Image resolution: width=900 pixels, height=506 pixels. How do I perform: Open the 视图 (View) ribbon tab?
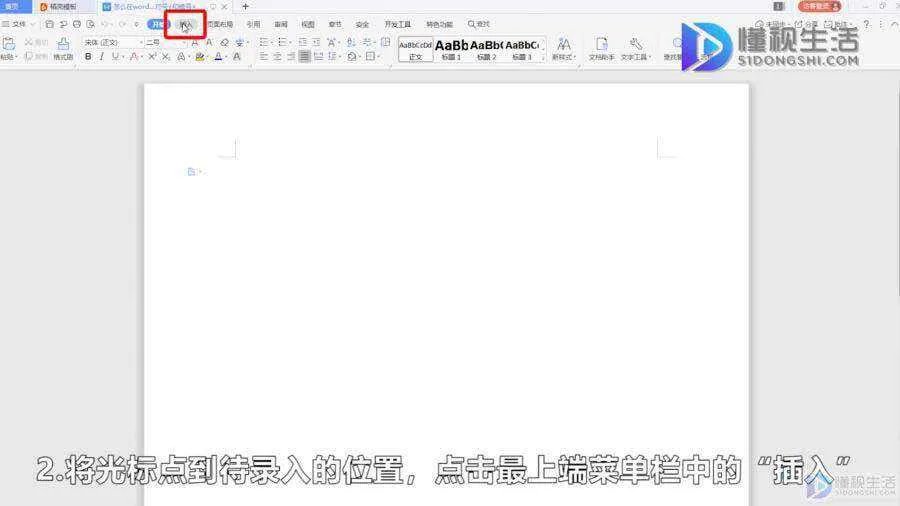tap(308, 24)
